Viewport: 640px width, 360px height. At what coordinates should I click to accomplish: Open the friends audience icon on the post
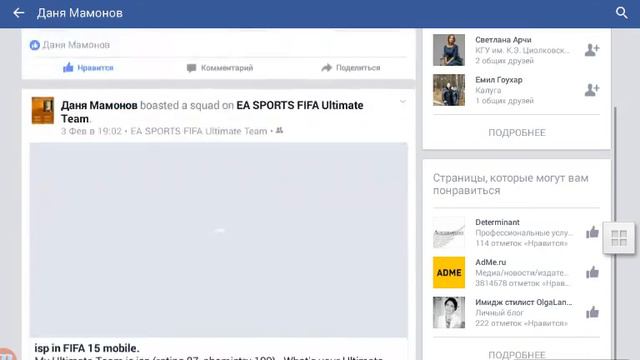(279, 131)
